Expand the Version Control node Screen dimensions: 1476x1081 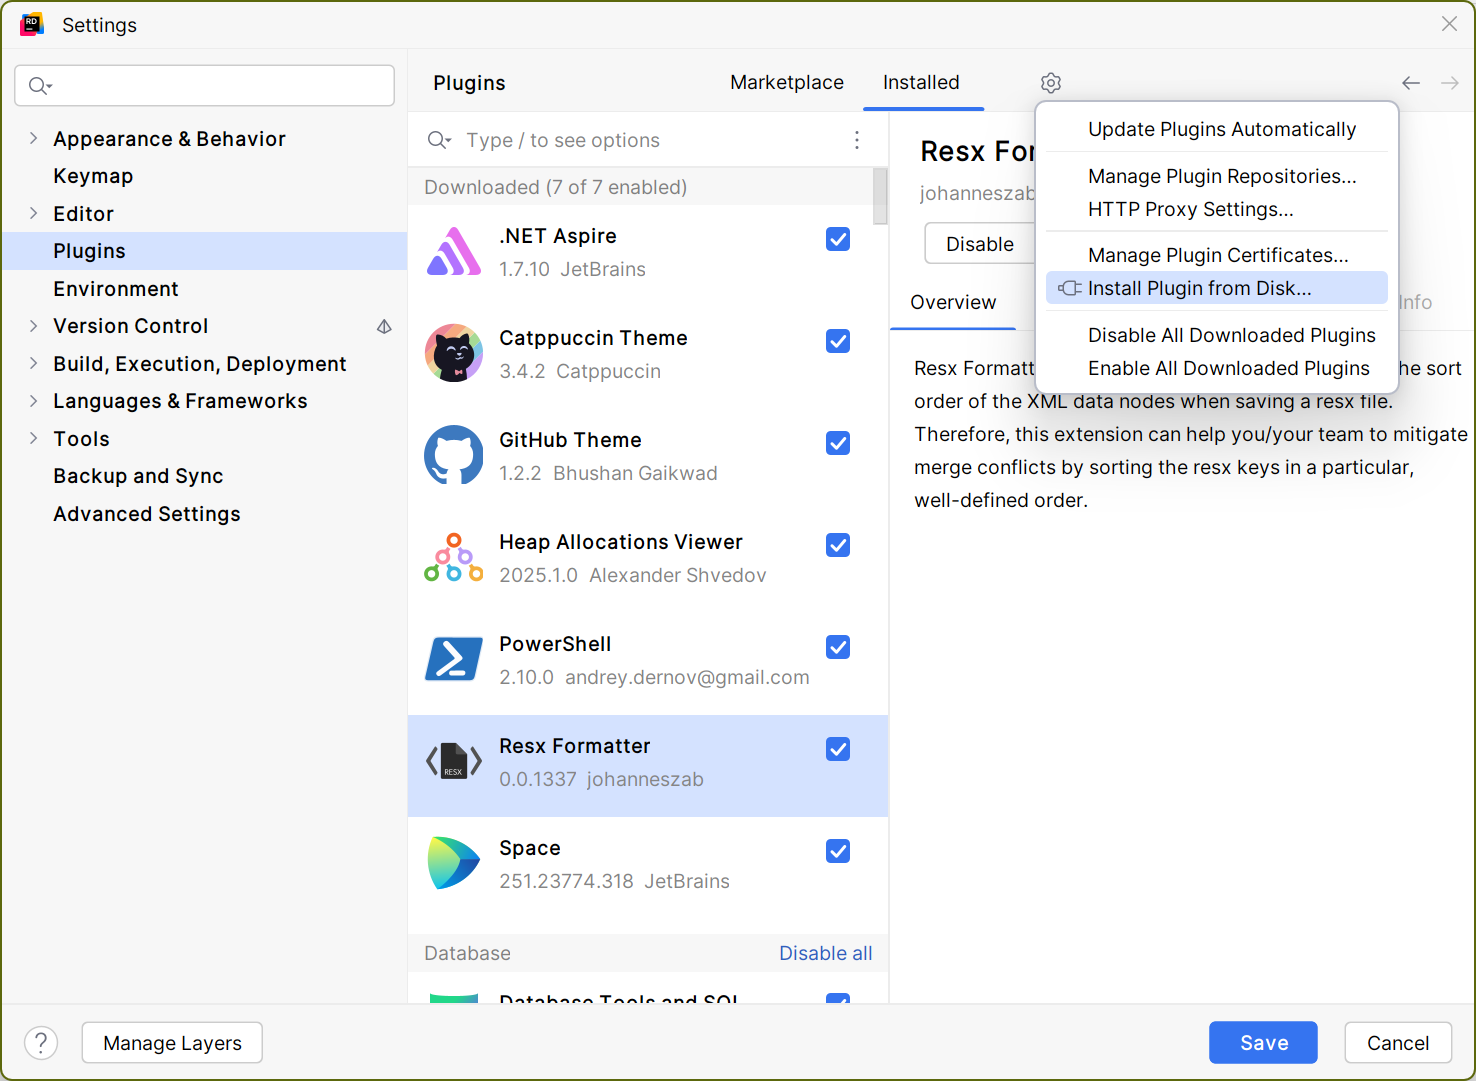click(x=33, y=326)
